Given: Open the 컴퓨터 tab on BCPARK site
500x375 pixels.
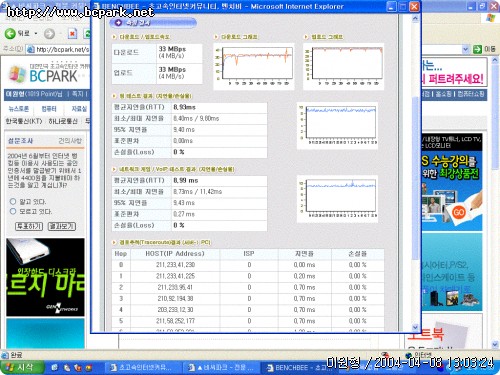Looking at the screenshot, I should 49,109.
